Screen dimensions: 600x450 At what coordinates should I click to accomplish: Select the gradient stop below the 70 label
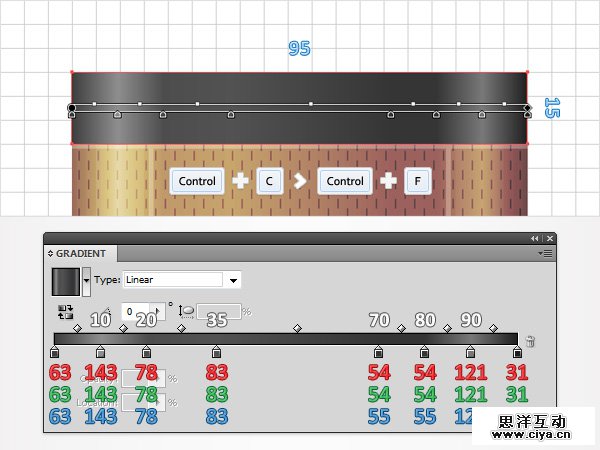point(378,353)
